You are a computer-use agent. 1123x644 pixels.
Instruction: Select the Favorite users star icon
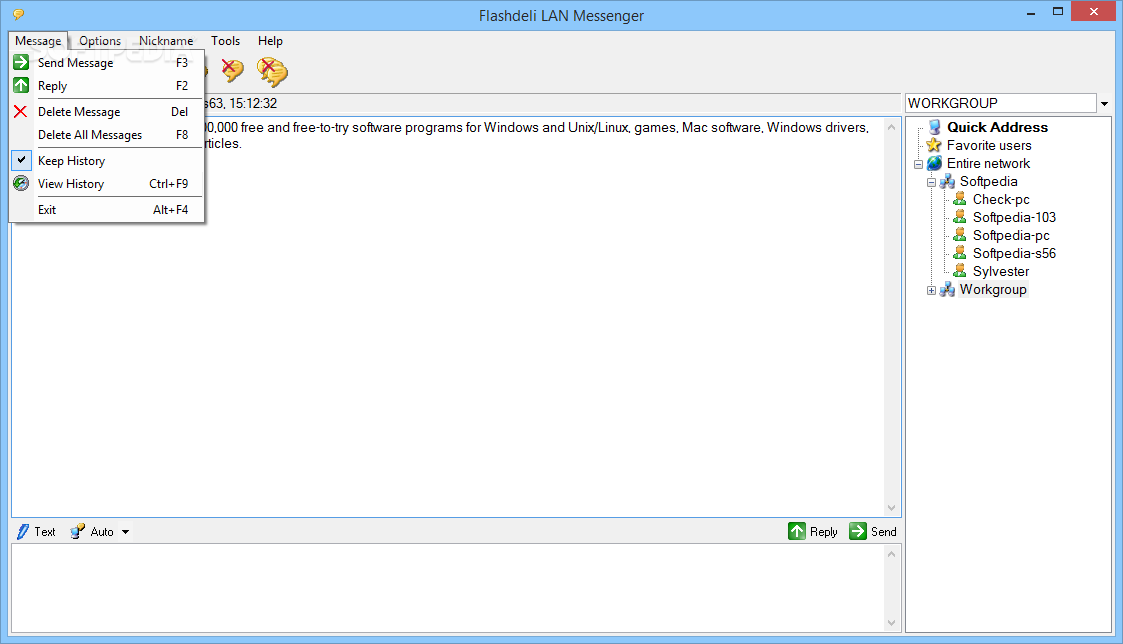(934, 145)
